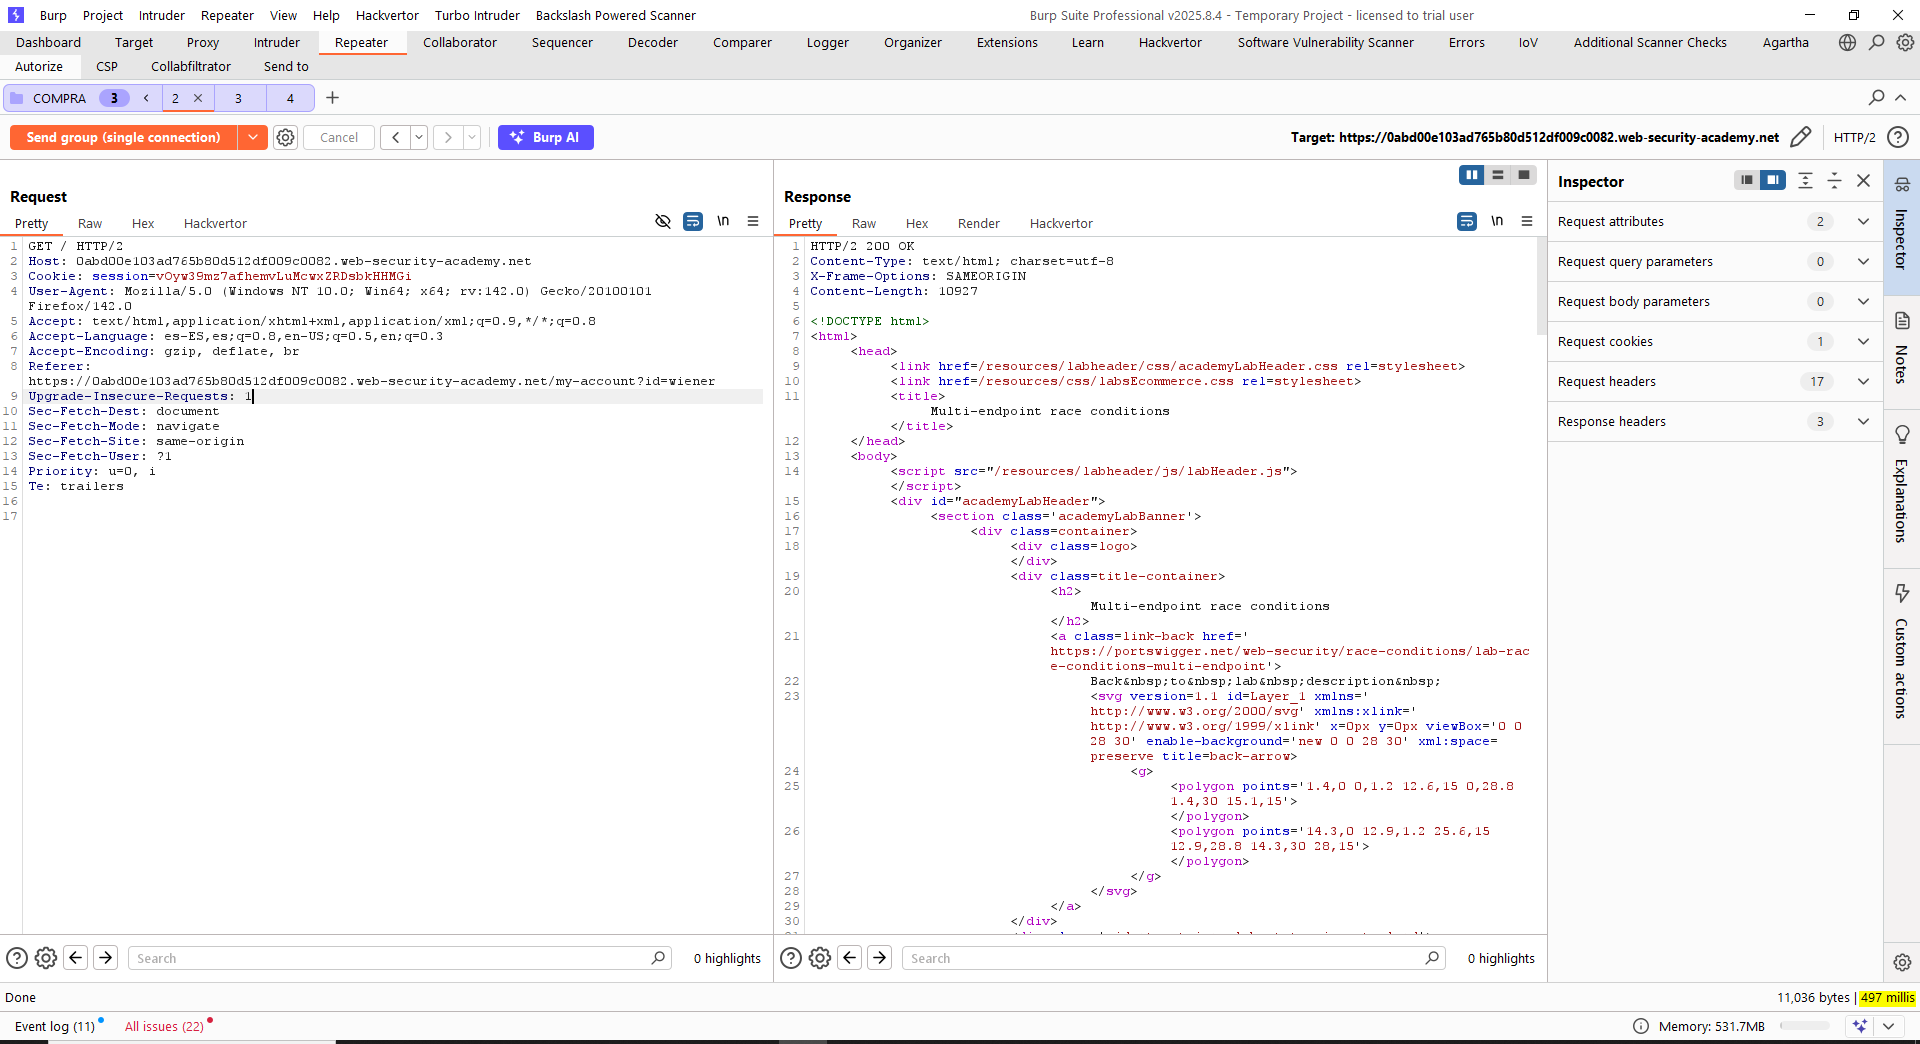
Task: Toggle line wrap icon in Request panel
Action: 692,222
